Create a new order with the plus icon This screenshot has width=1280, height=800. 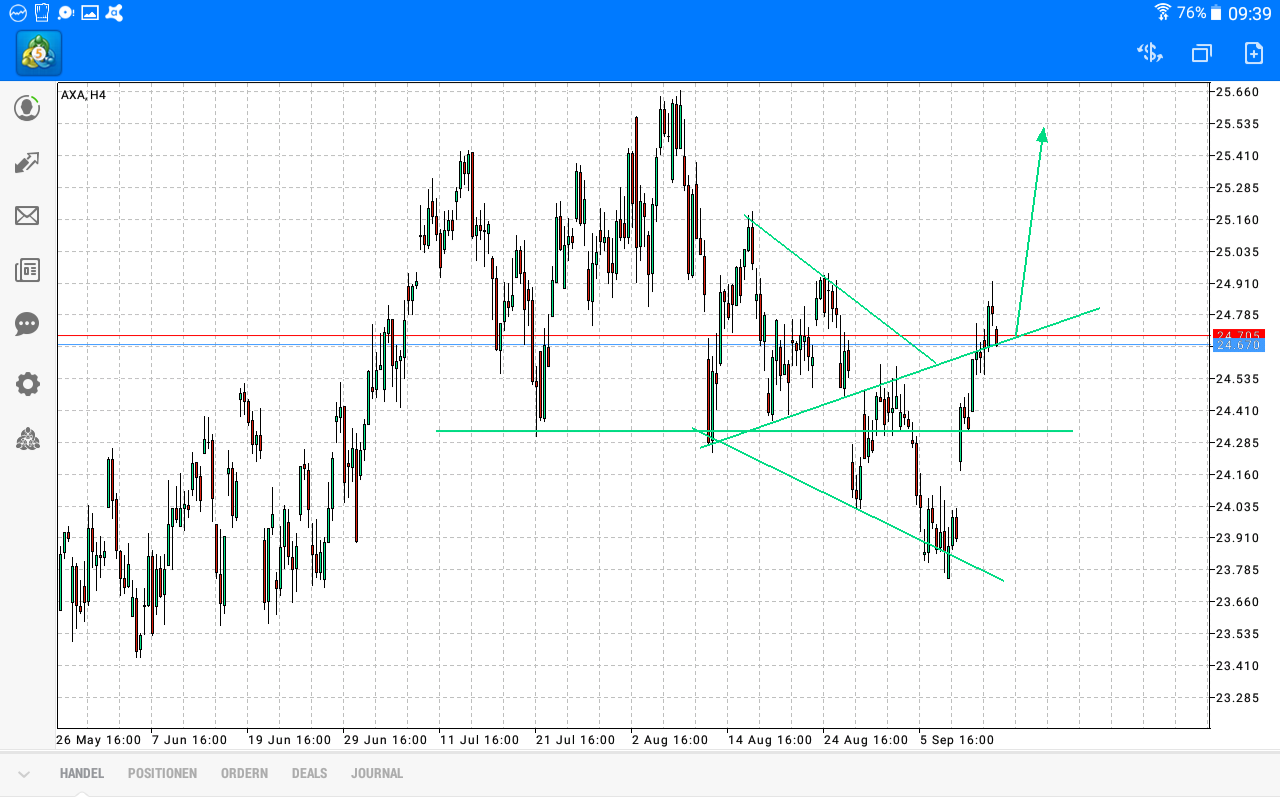click(1252, 53)
